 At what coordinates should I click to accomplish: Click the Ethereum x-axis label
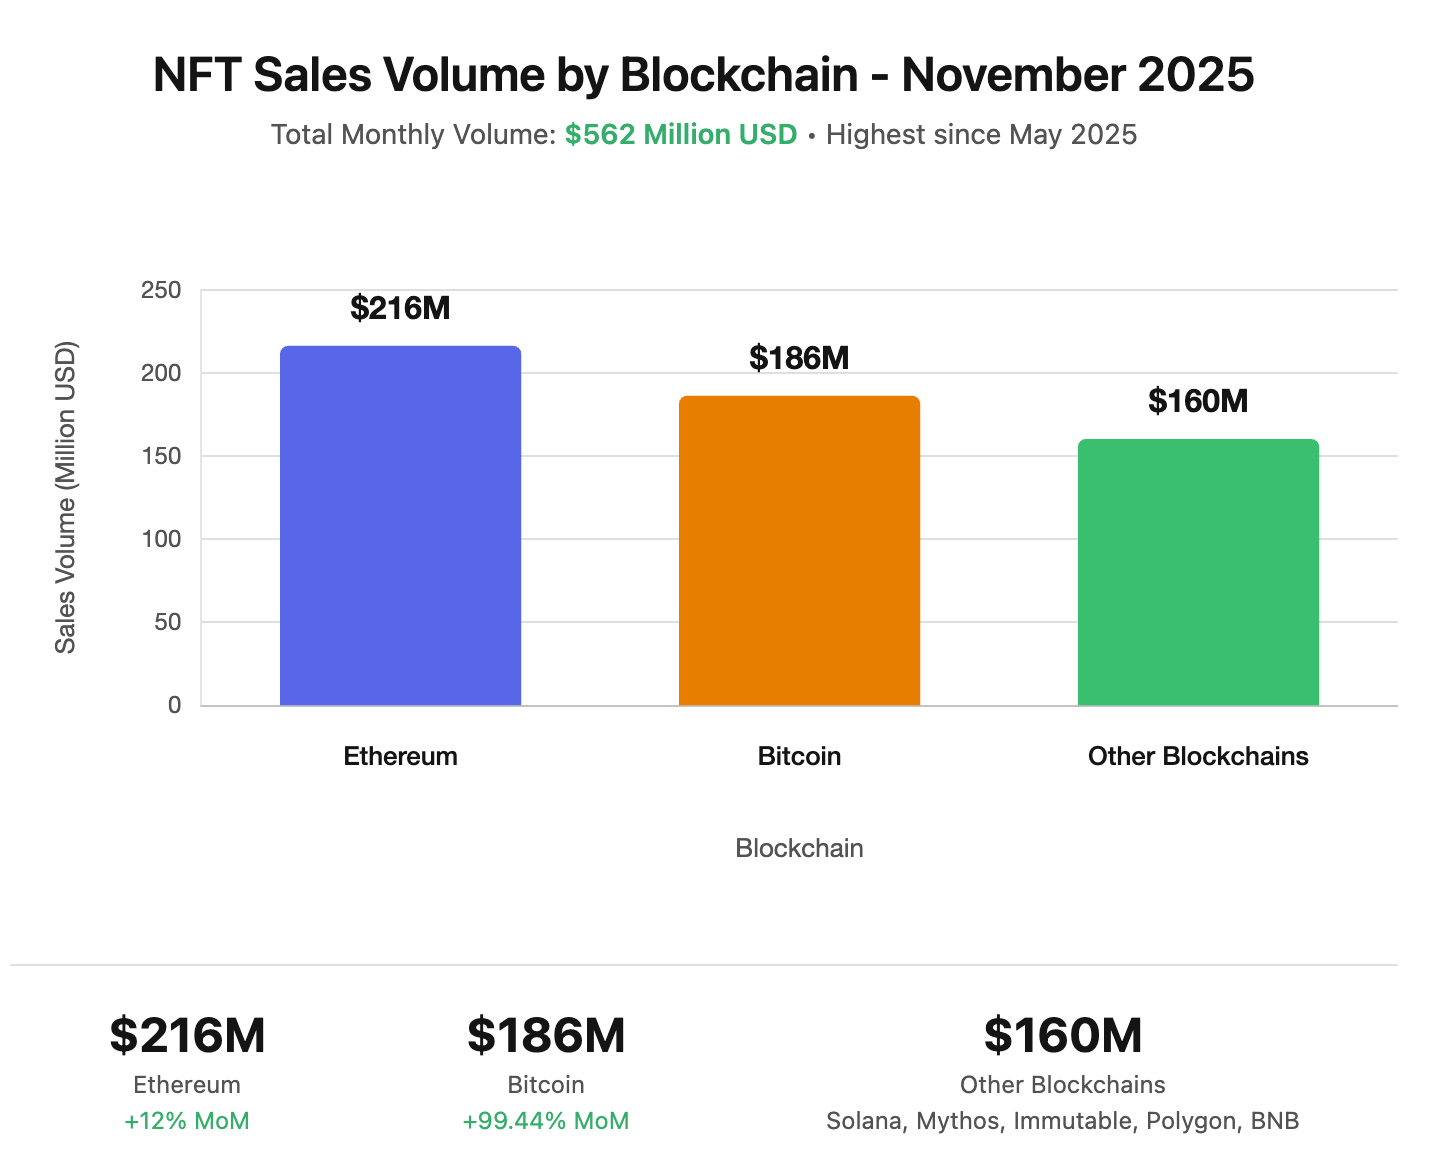400,756
